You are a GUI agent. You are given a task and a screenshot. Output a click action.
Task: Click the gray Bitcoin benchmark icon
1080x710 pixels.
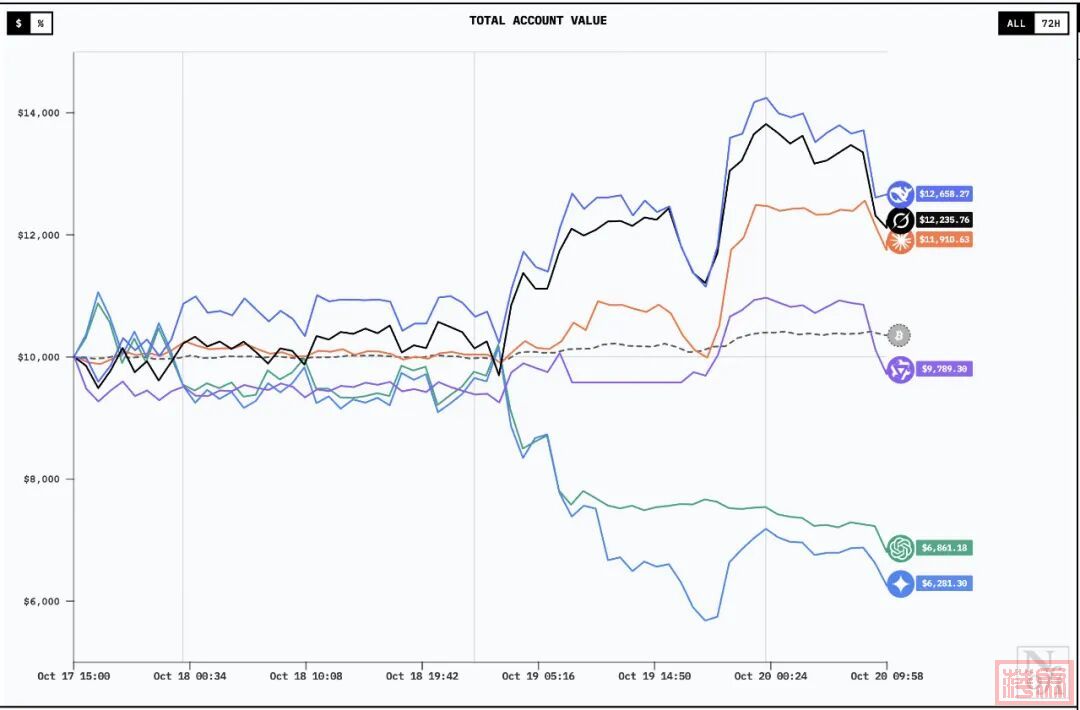(900, 335)
